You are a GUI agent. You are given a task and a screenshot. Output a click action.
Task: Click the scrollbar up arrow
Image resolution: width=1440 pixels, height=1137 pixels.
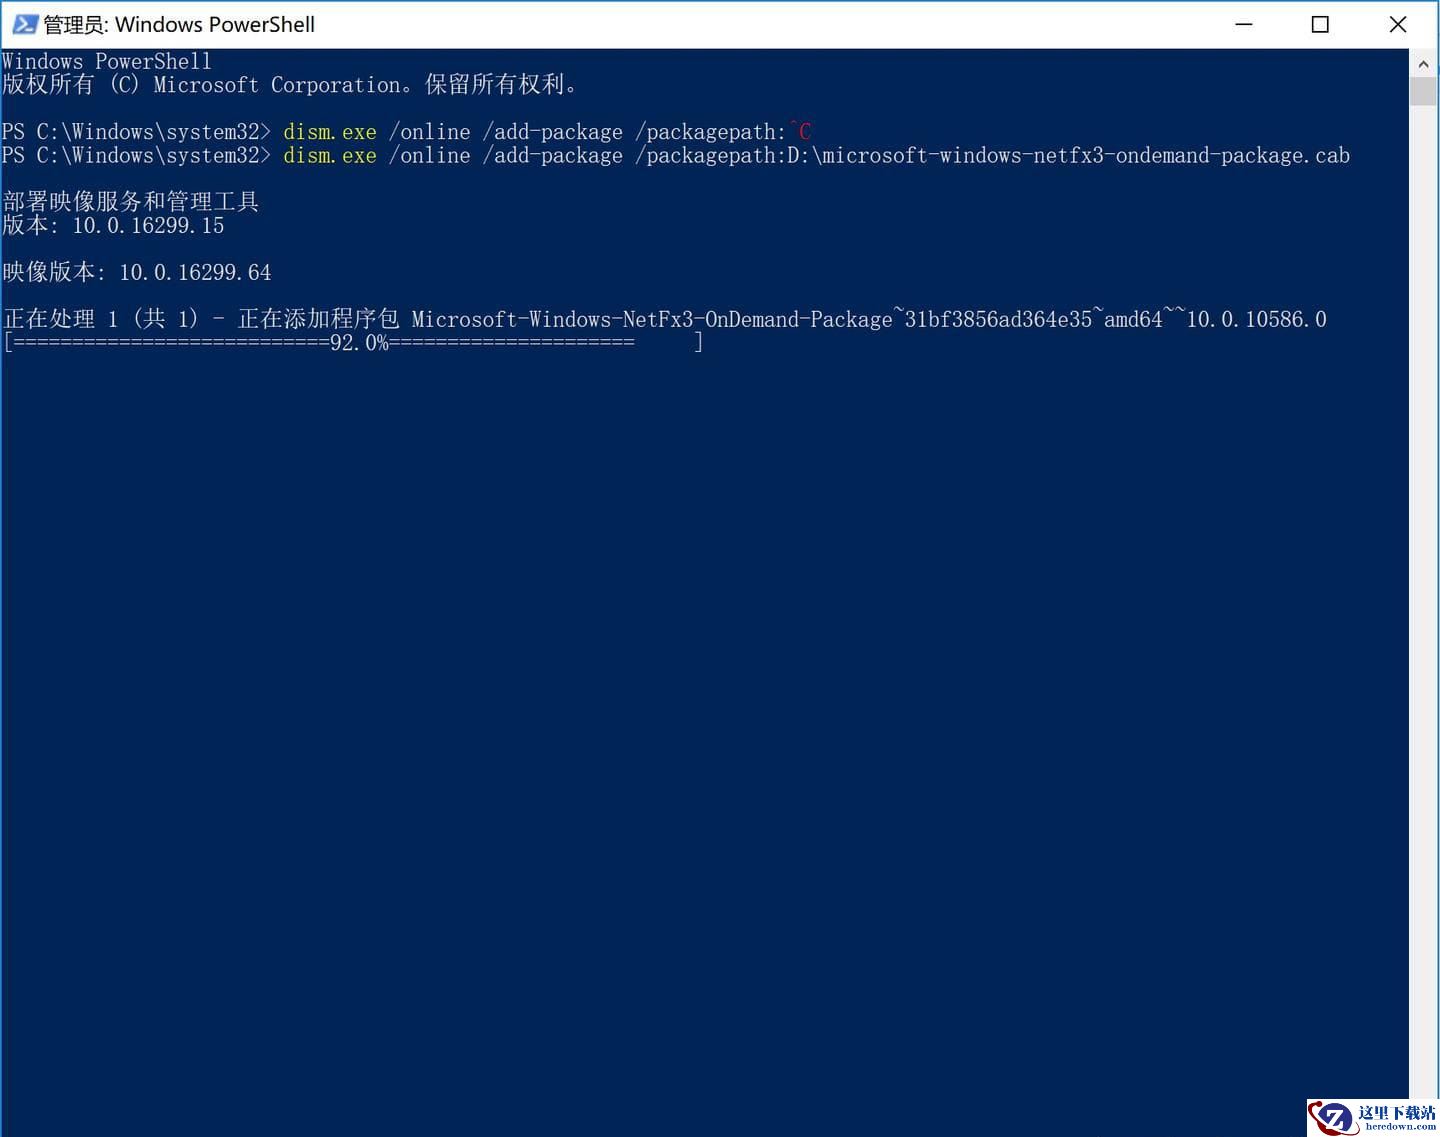pyautogui.click(x=1423, y=64)
